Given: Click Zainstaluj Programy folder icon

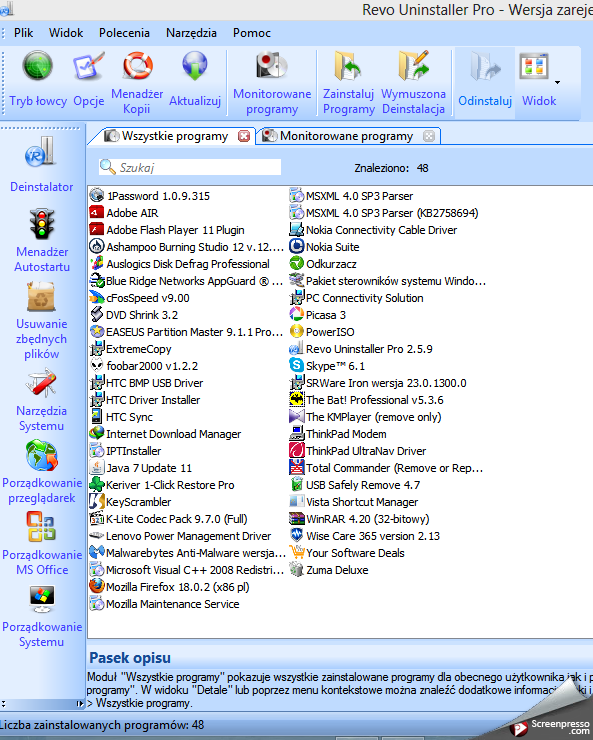Looking at the screenshot, I should coord(348,66).
